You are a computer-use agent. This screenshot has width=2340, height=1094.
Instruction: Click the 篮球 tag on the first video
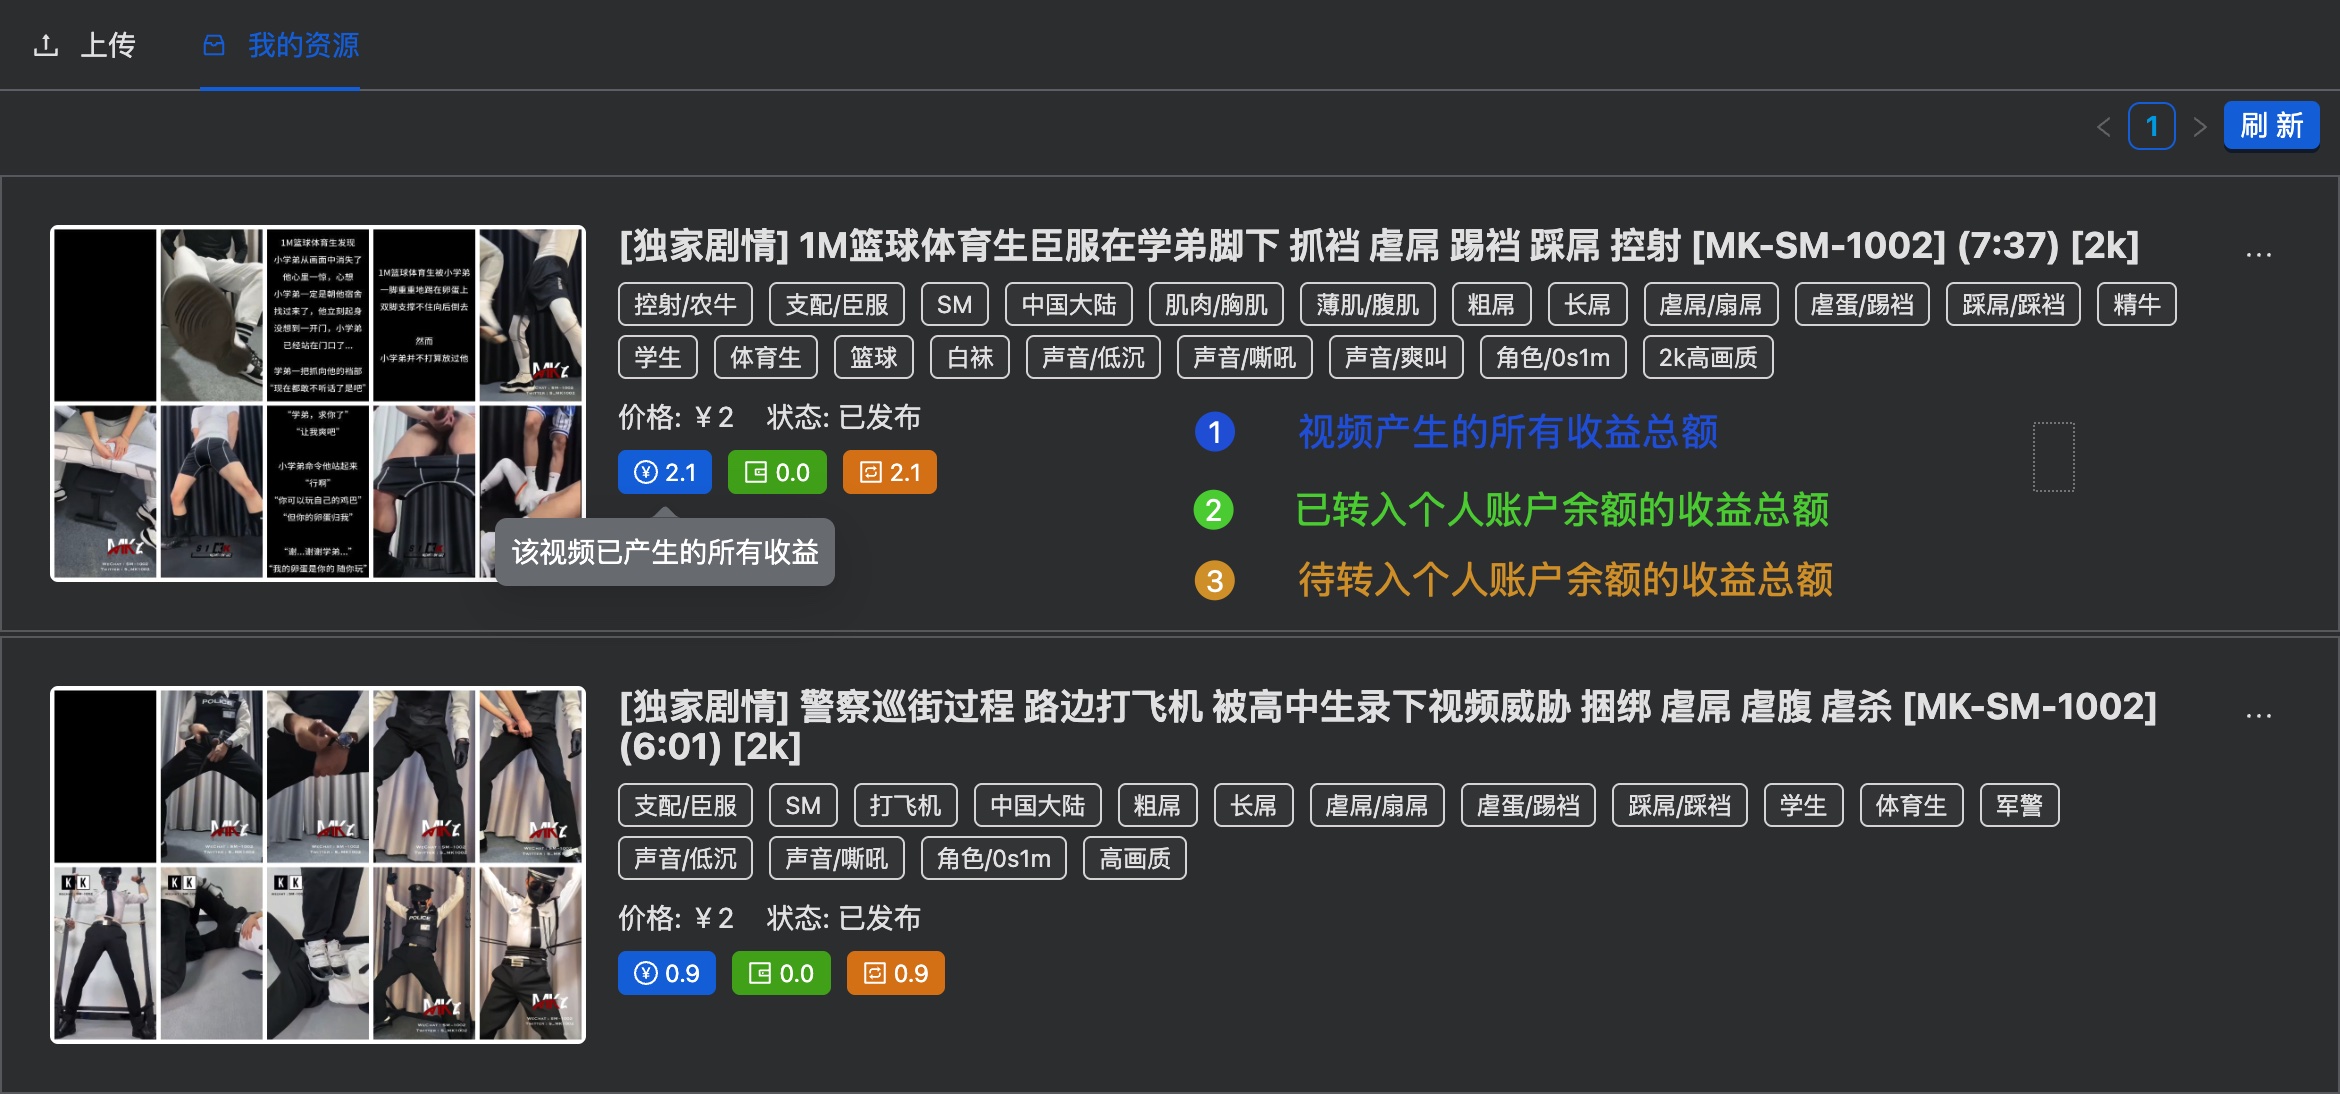(872, 357)
